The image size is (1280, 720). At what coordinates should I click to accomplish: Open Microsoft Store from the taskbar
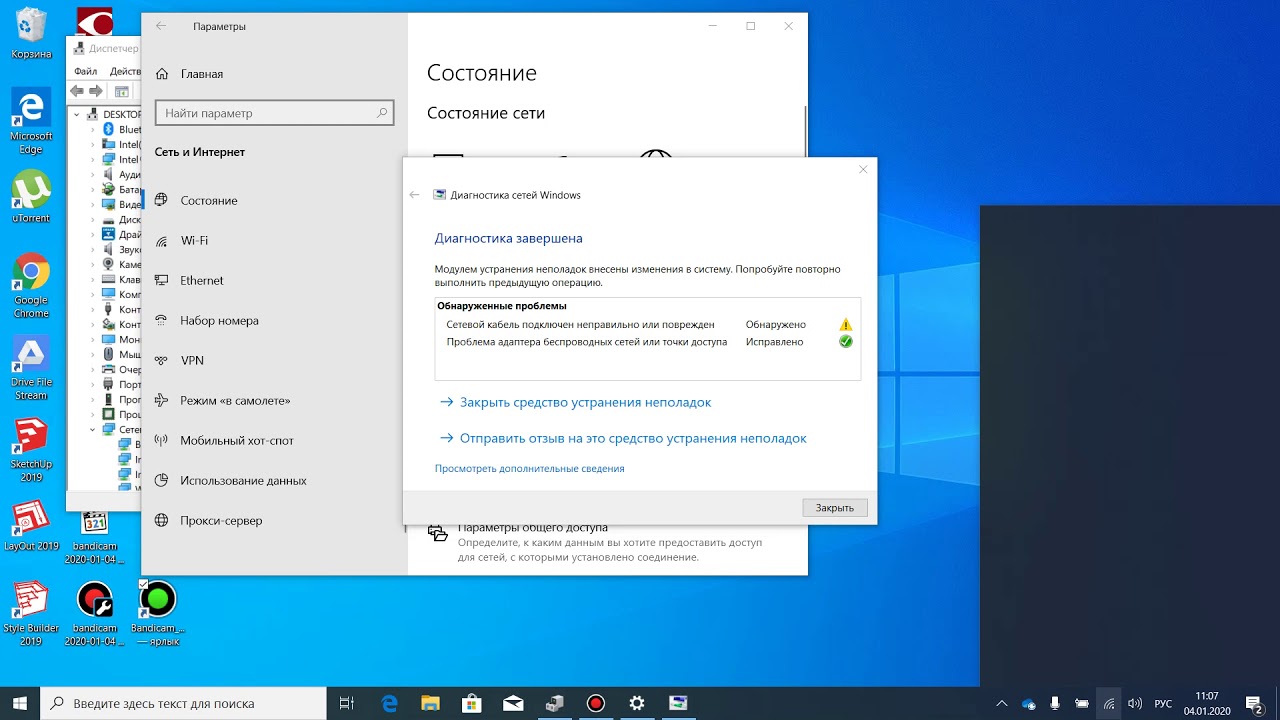471,703
